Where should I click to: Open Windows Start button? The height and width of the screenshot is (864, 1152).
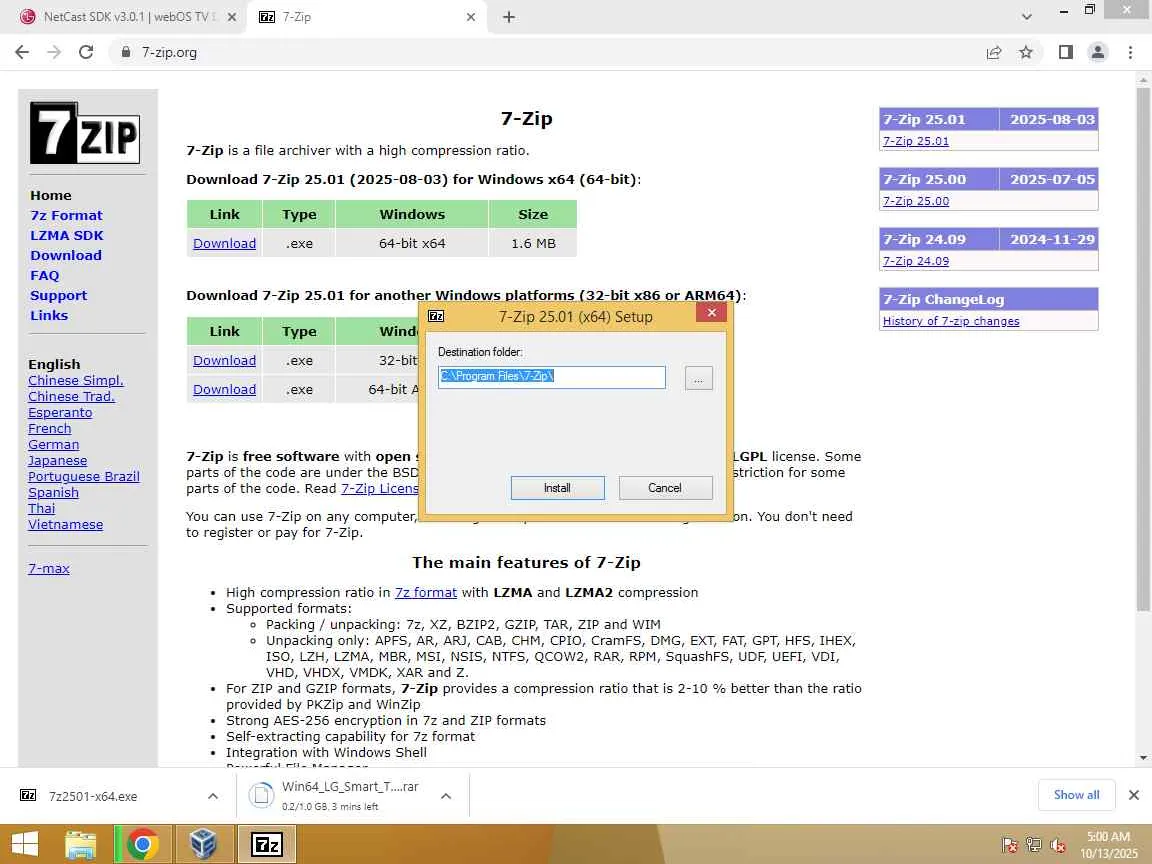tap(24, 845)
